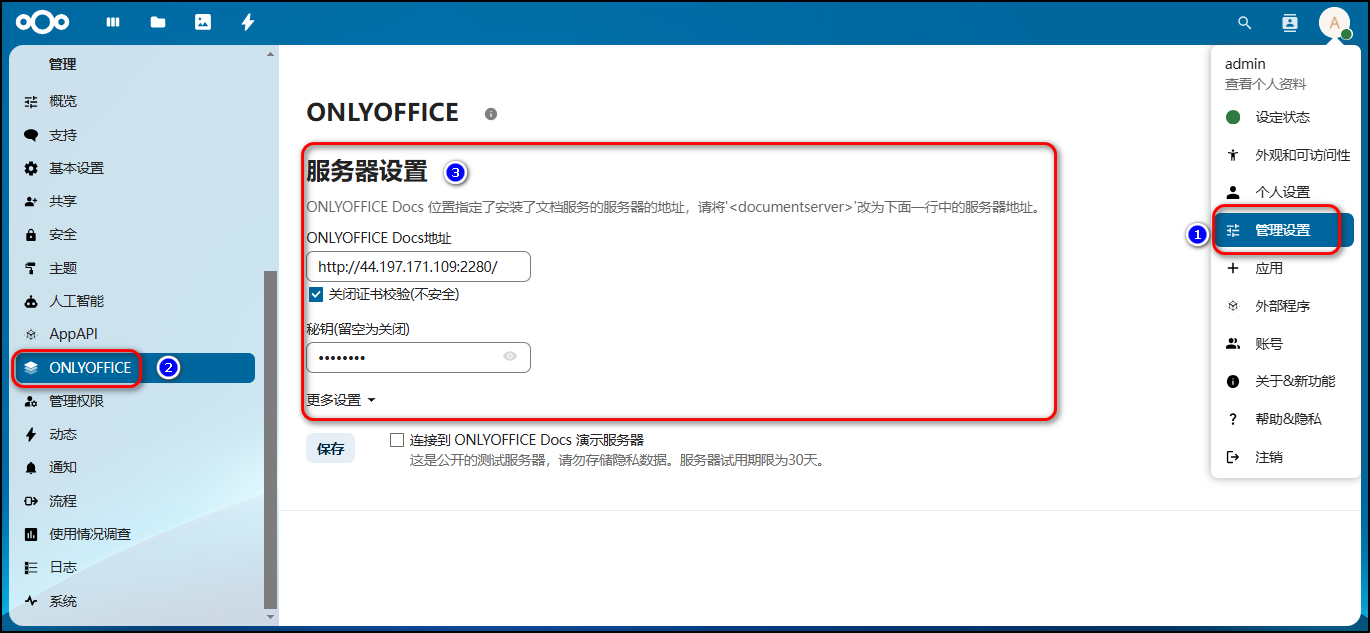Open 管理权限 in the admin sidebar
The width and height of the screenshot is (1370, 633).
pyautogui.click(x=135, y=401)
